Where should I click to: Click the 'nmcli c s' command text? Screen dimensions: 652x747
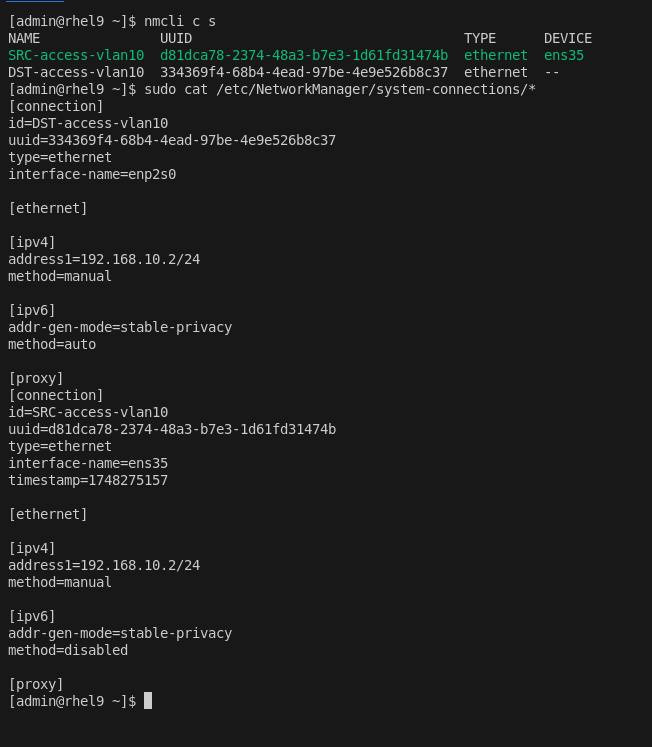coord(180,21)
